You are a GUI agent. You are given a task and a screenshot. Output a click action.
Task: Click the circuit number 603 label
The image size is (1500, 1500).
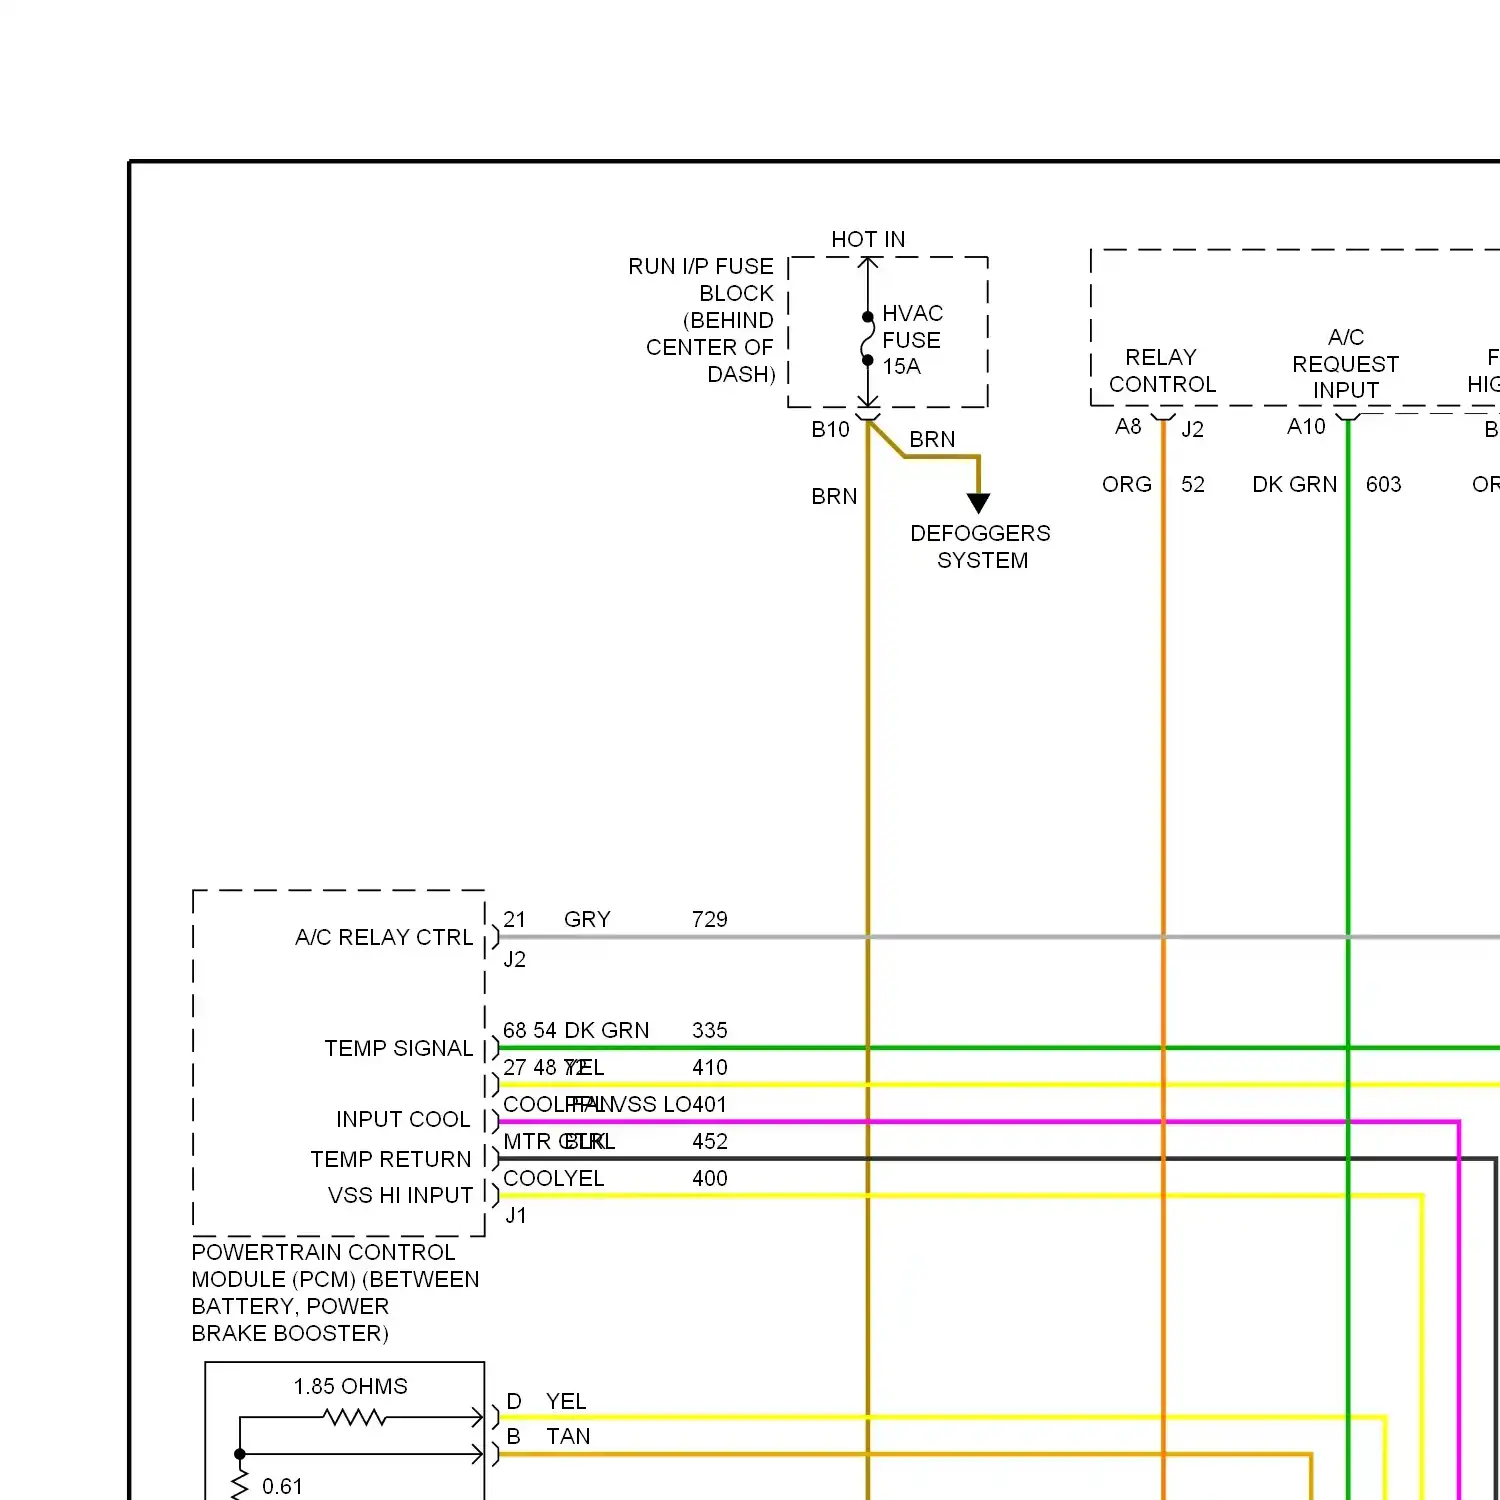tap(1384, 484)
